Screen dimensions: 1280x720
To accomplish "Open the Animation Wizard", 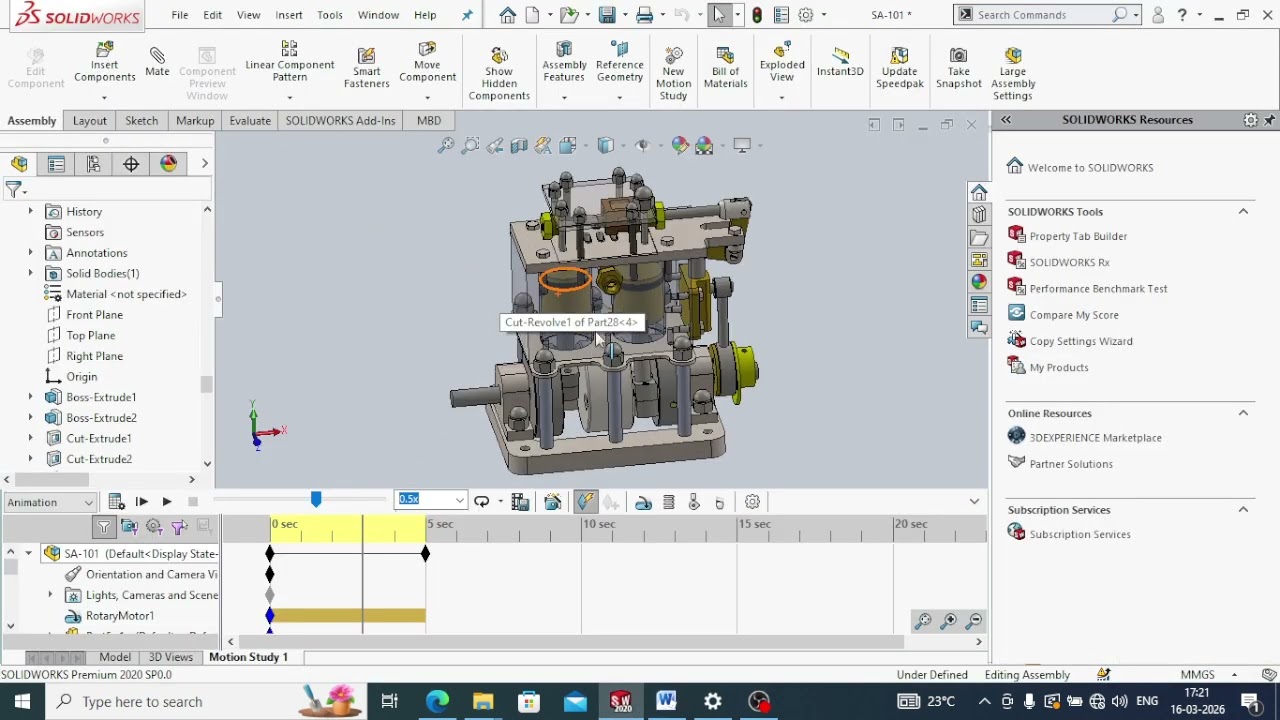I will (553, 502).
